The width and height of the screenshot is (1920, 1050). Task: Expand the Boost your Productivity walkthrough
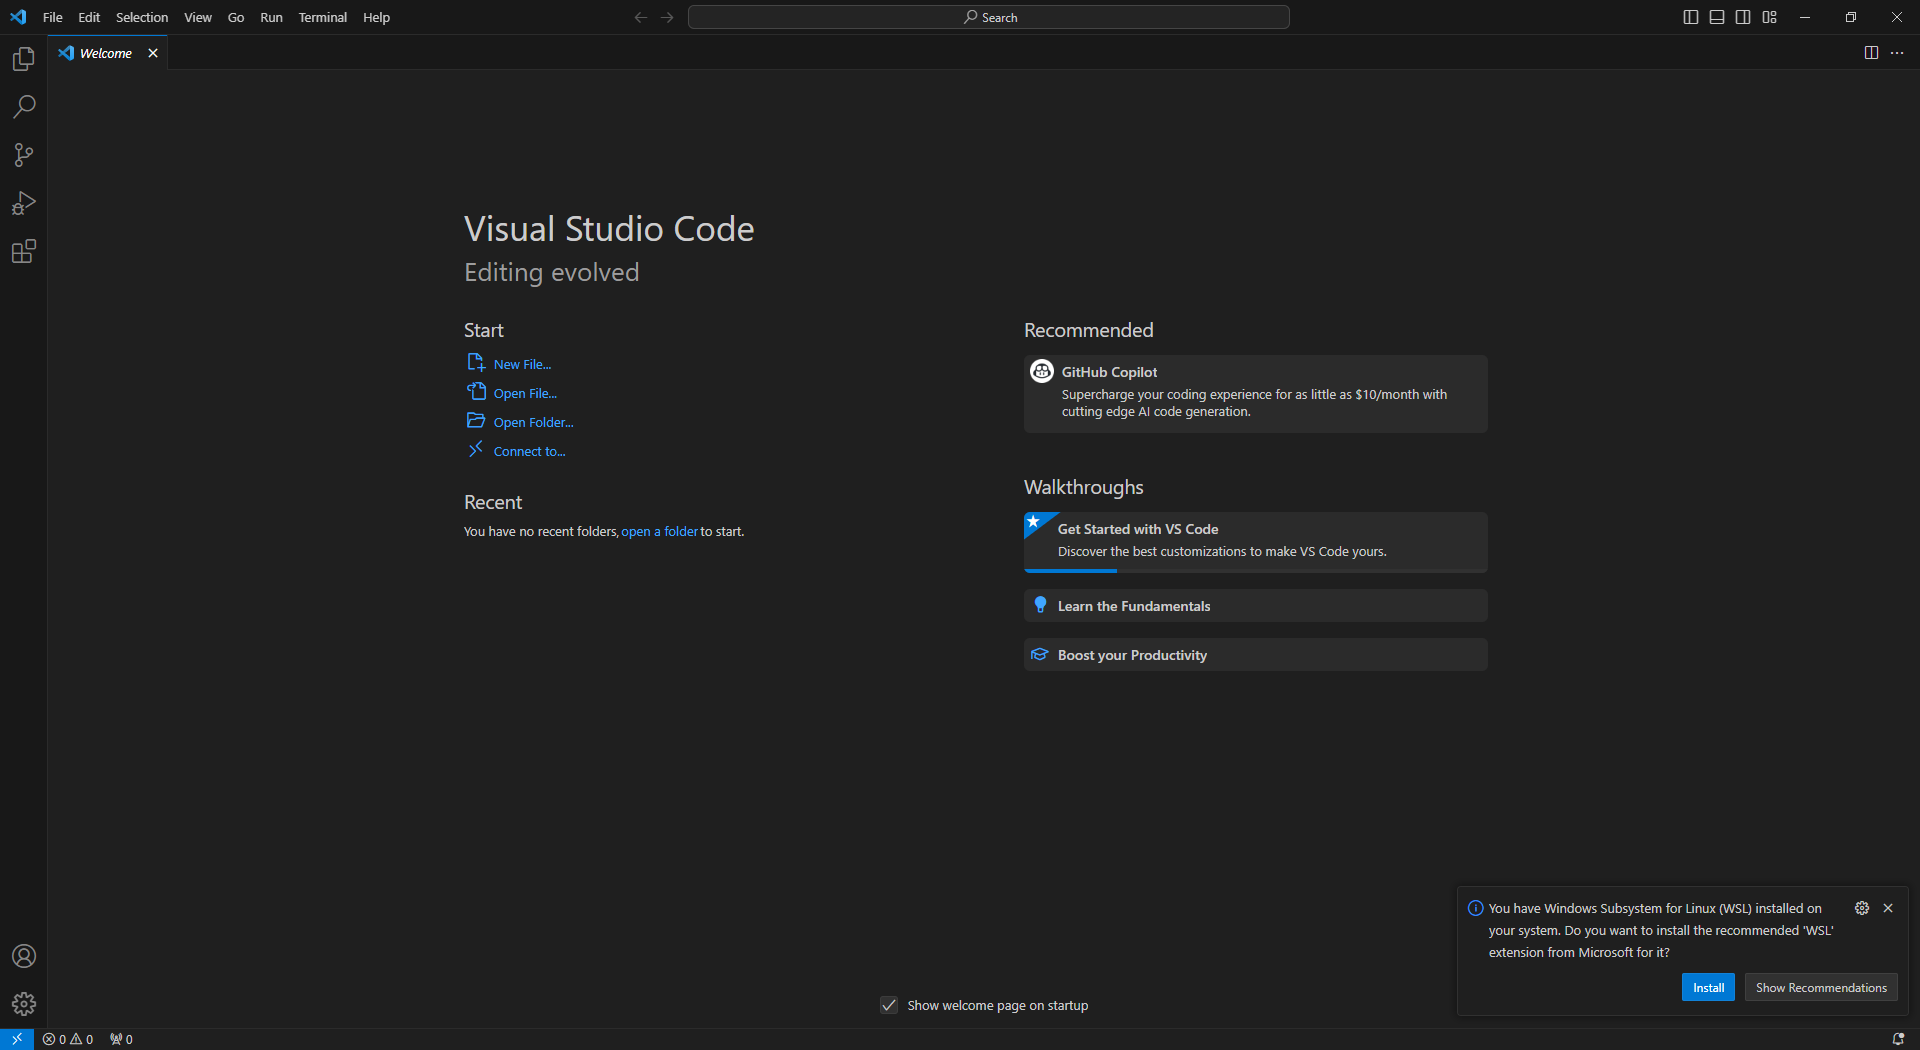pos(1254,654)
